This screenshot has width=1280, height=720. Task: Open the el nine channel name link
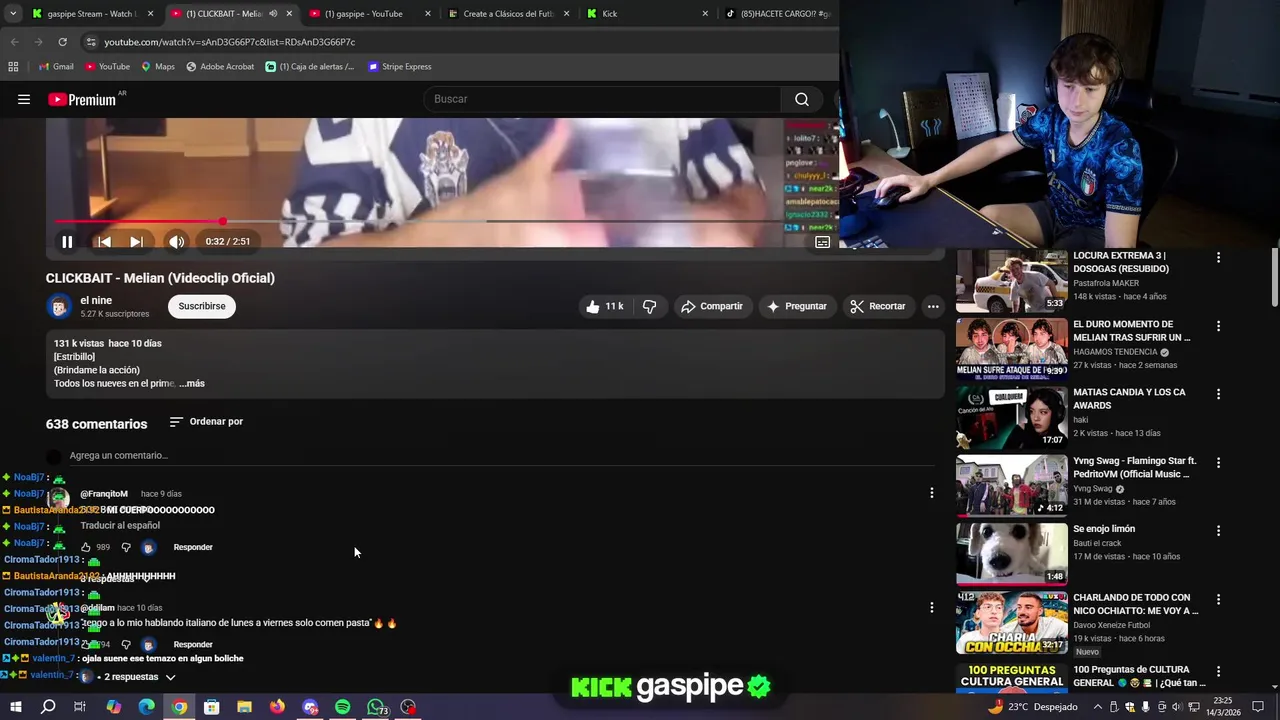(96, 300)
